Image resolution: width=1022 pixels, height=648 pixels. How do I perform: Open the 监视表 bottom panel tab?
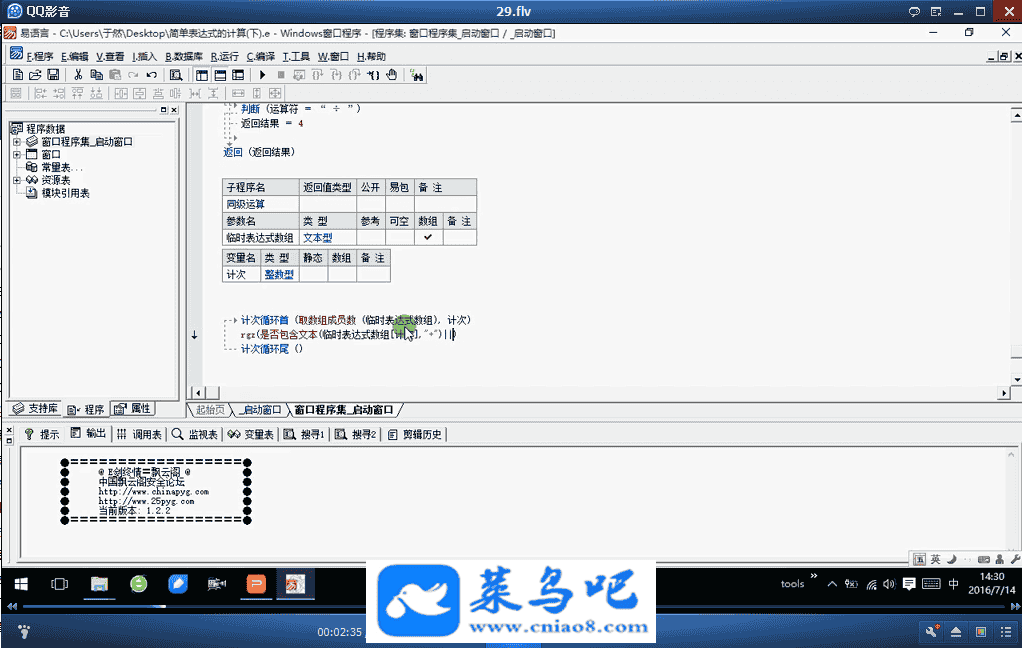click(x=194, y=434)
